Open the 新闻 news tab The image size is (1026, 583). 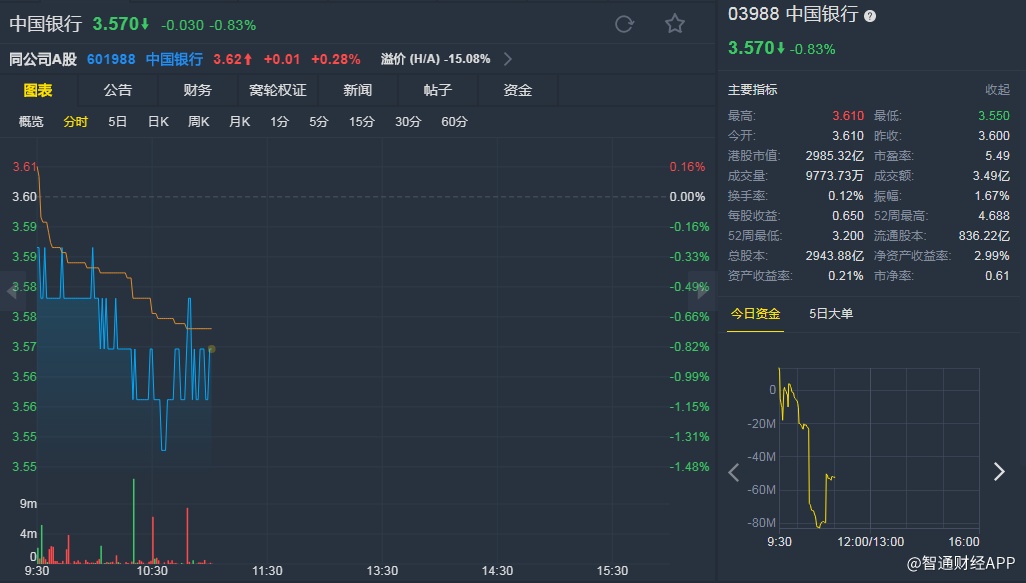point(358,90)
